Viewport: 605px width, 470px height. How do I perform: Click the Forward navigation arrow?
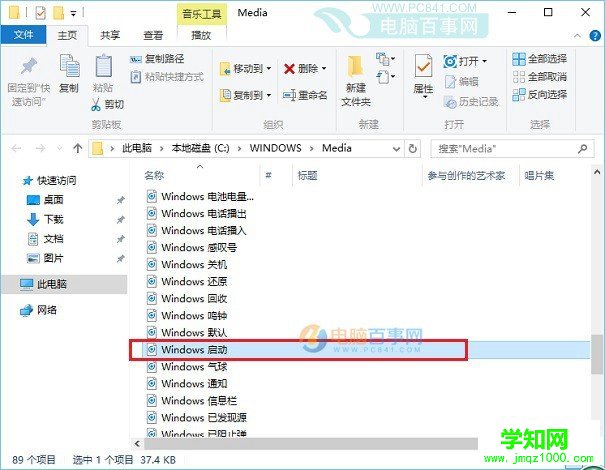(x=40, y=149)
